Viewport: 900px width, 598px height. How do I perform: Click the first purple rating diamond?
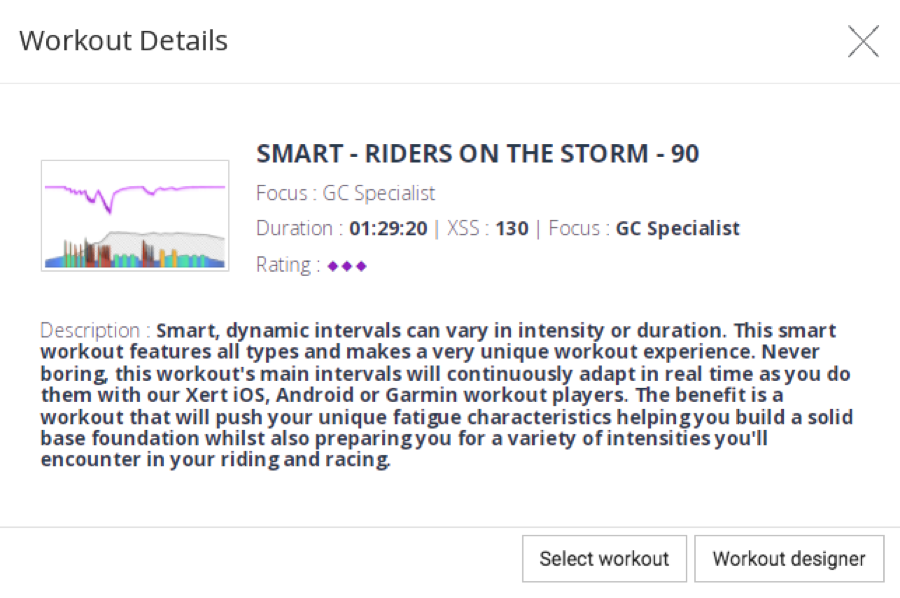(x=333, y=266)
